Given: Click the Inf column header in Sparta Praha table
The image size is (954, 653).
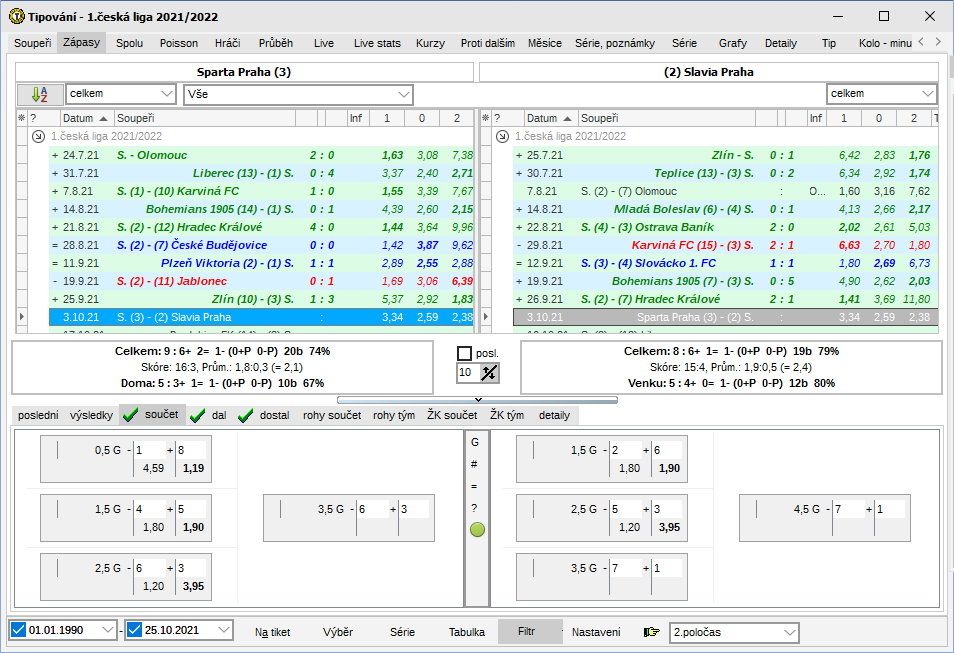Looking at the screenshot, I should [x=356, y=118].
